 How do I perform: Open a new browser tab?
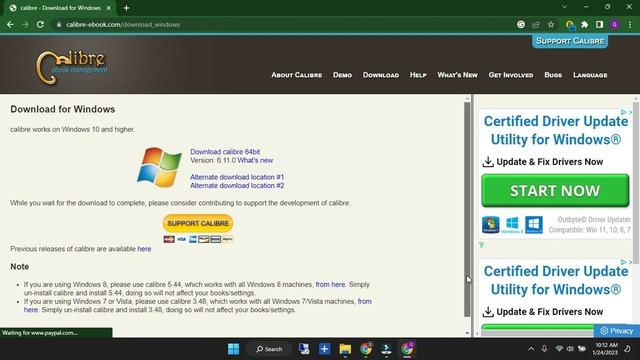click(x=126, y=8)
